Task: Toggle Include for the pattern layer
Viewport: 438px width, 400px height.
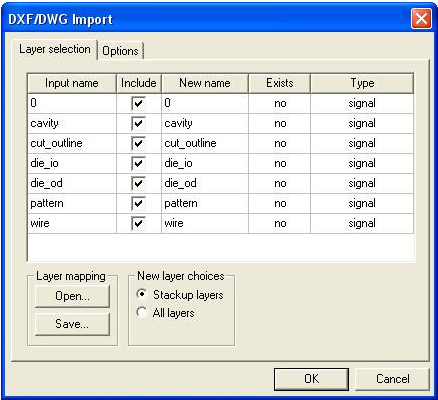Action: tap(138, 204)
